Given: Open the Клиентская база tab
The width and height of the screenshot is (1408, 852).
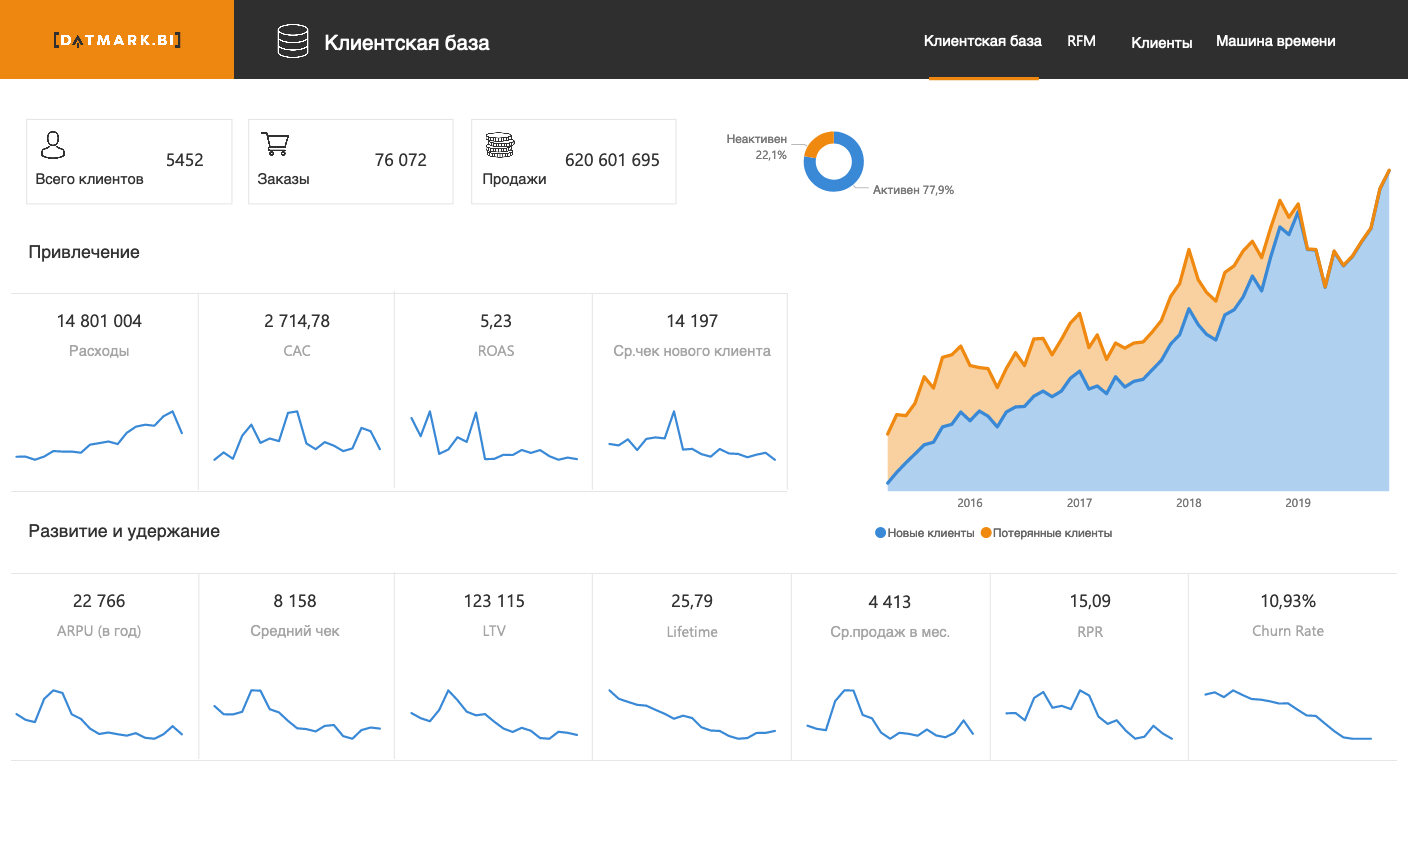Looking at the screenshot, I should coord(983,41).
